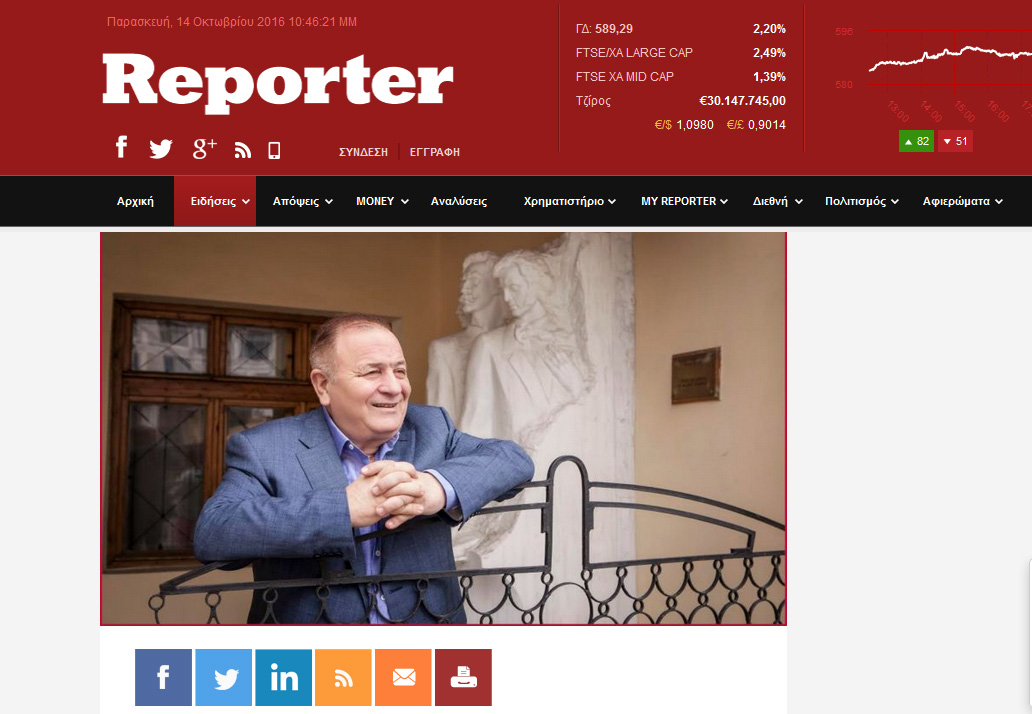Image resolution: width=1032 pixels, height=714 pixels.
Task: Click the ΣΥΝΔΕΣΗ login link
Action: (363, 152)
